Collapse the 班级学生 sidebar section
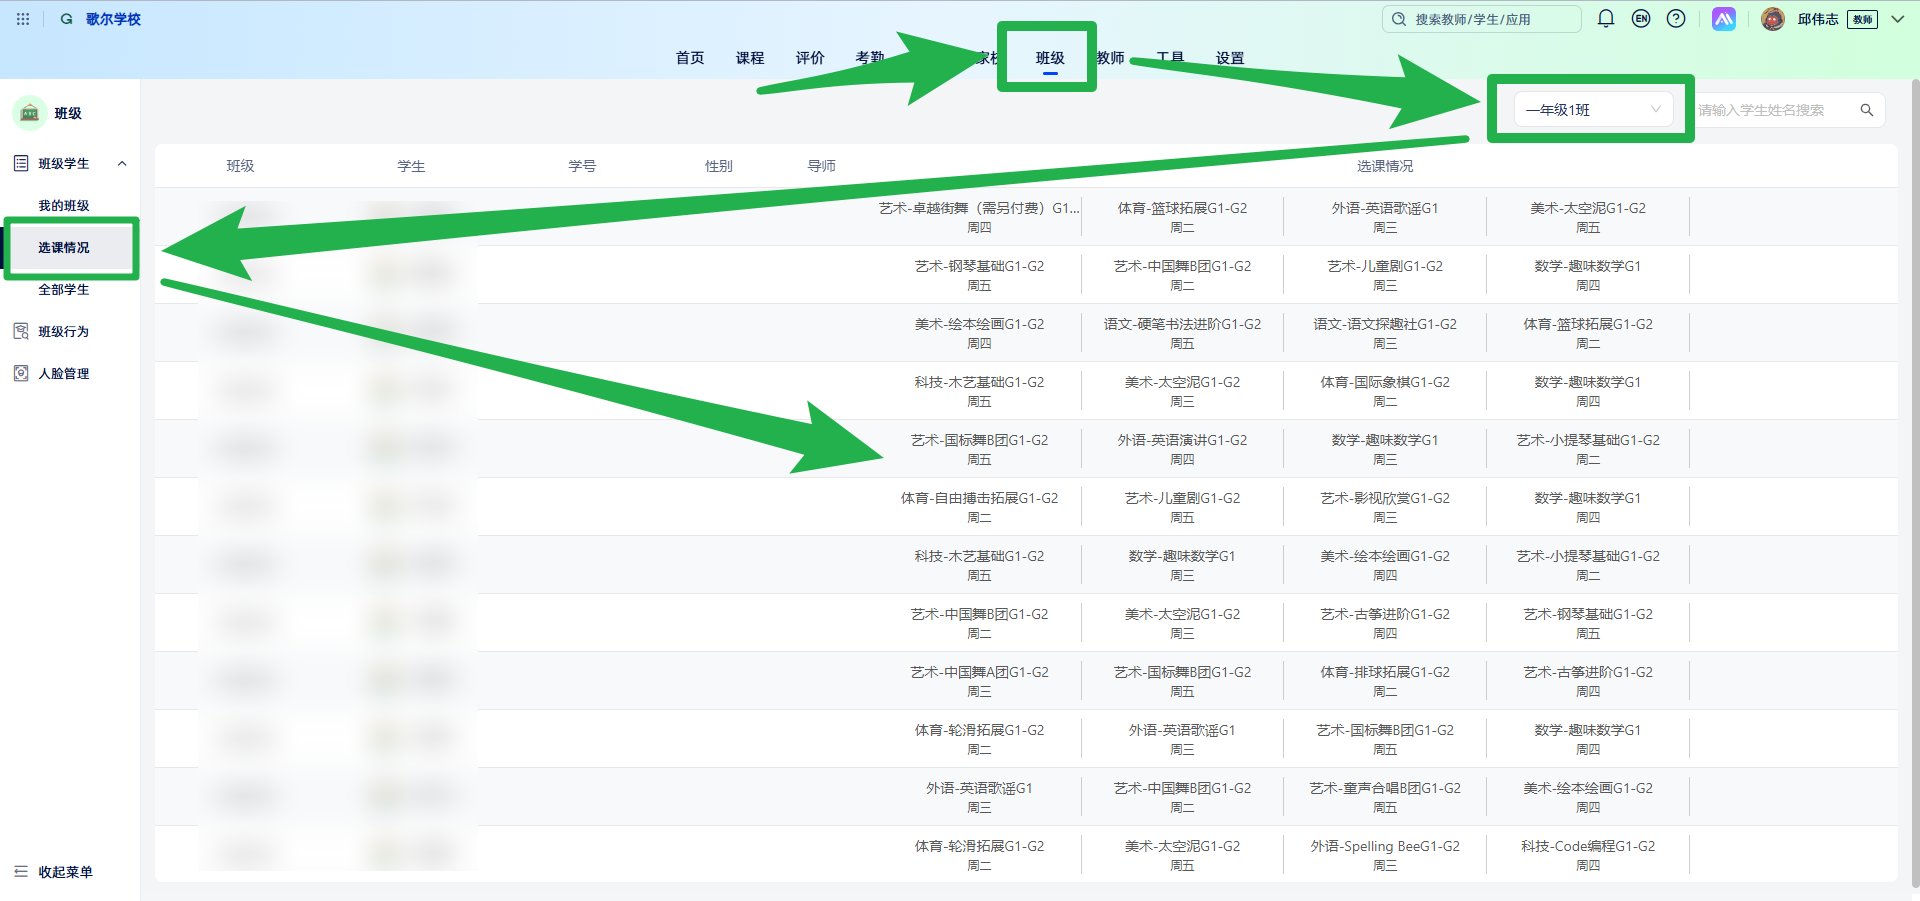This screenshot has height=901, width=1920. pos(122,164)
